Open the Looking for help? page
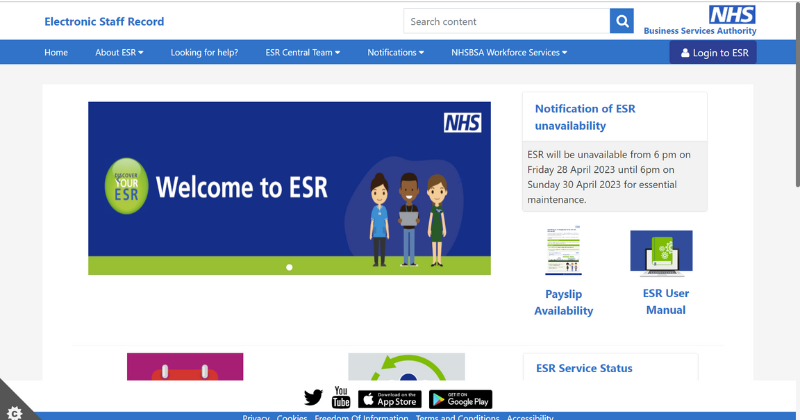800x420 pixels. pyautogui.click(x=204, y=52)
